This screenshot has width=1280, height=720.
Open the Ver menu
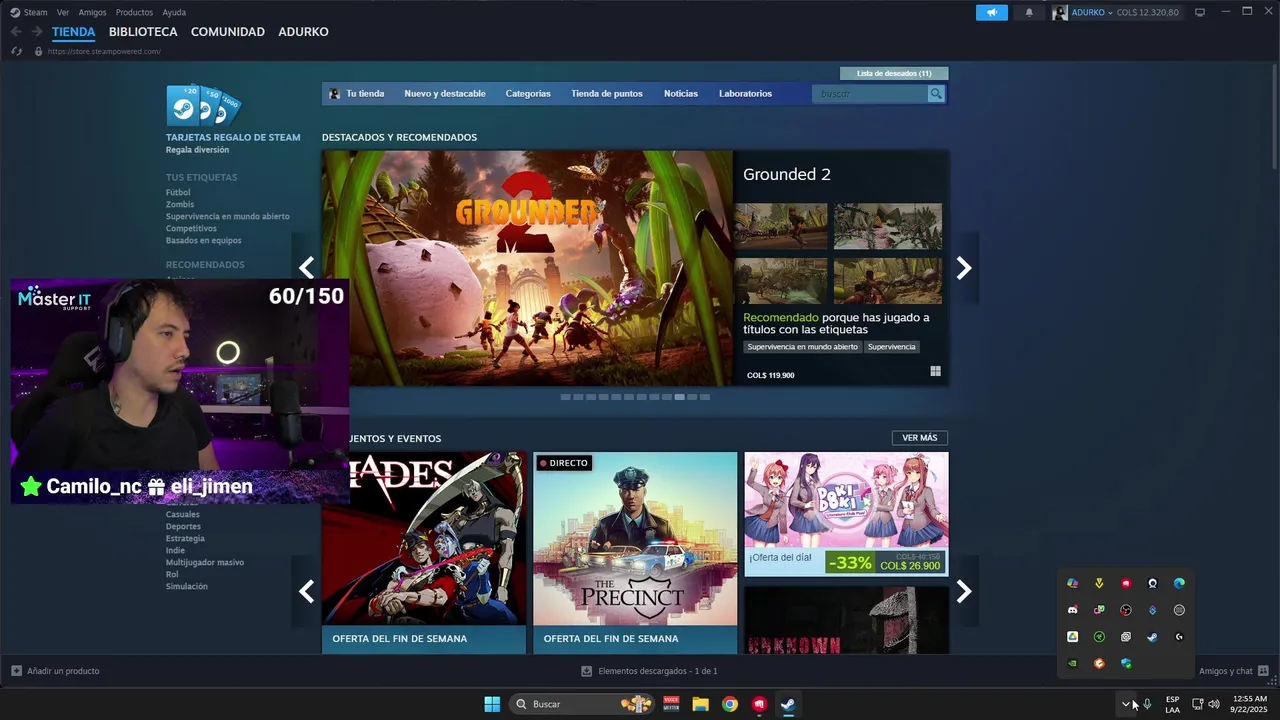(x=63, y=12)
